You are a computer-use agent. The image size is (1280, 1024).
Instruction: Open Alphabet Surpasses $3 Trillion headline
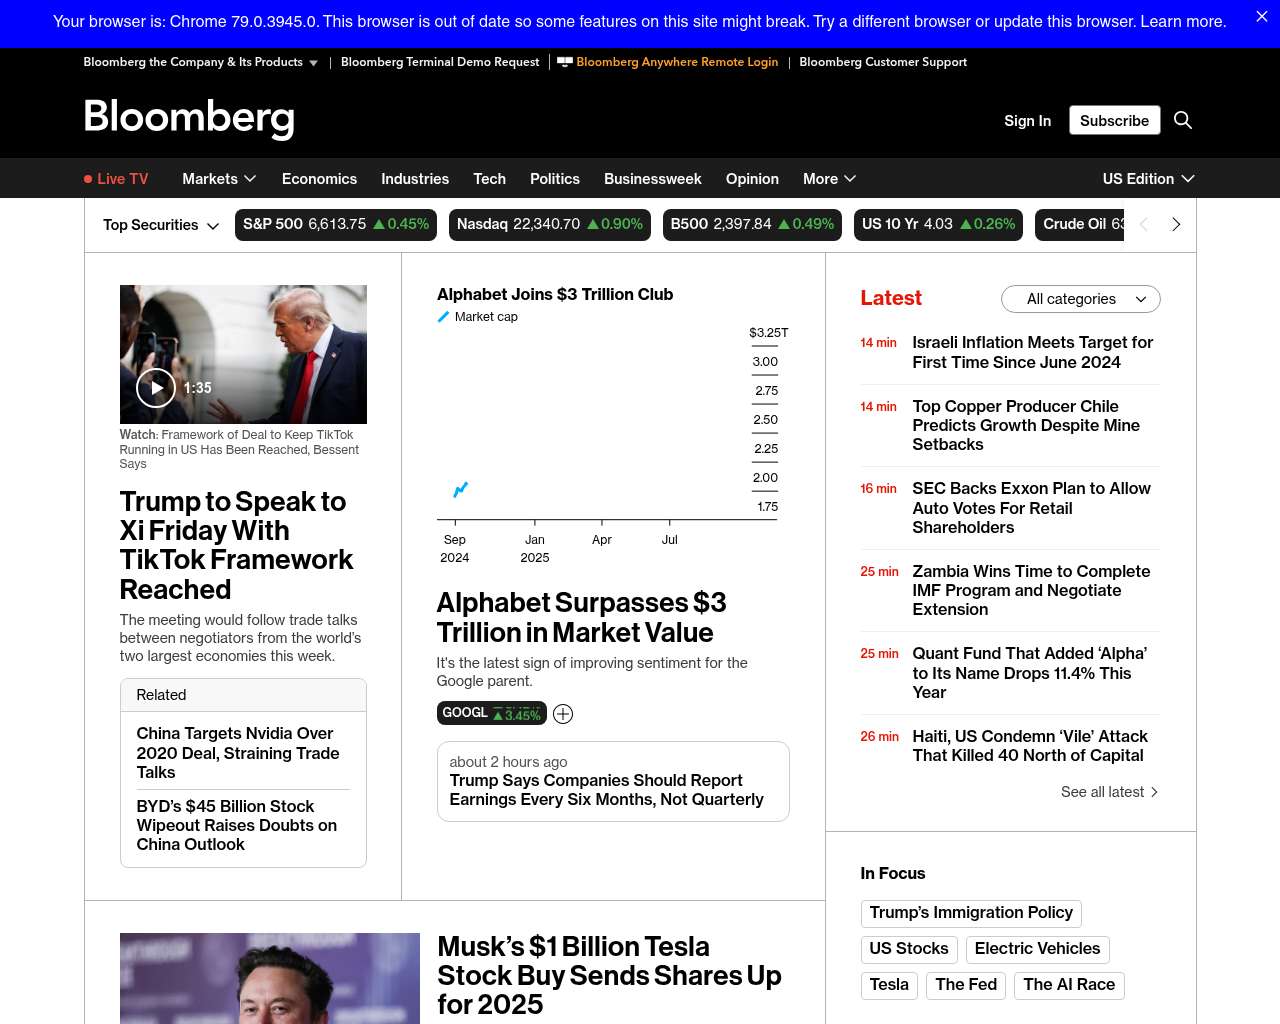[x=581, y=618]
